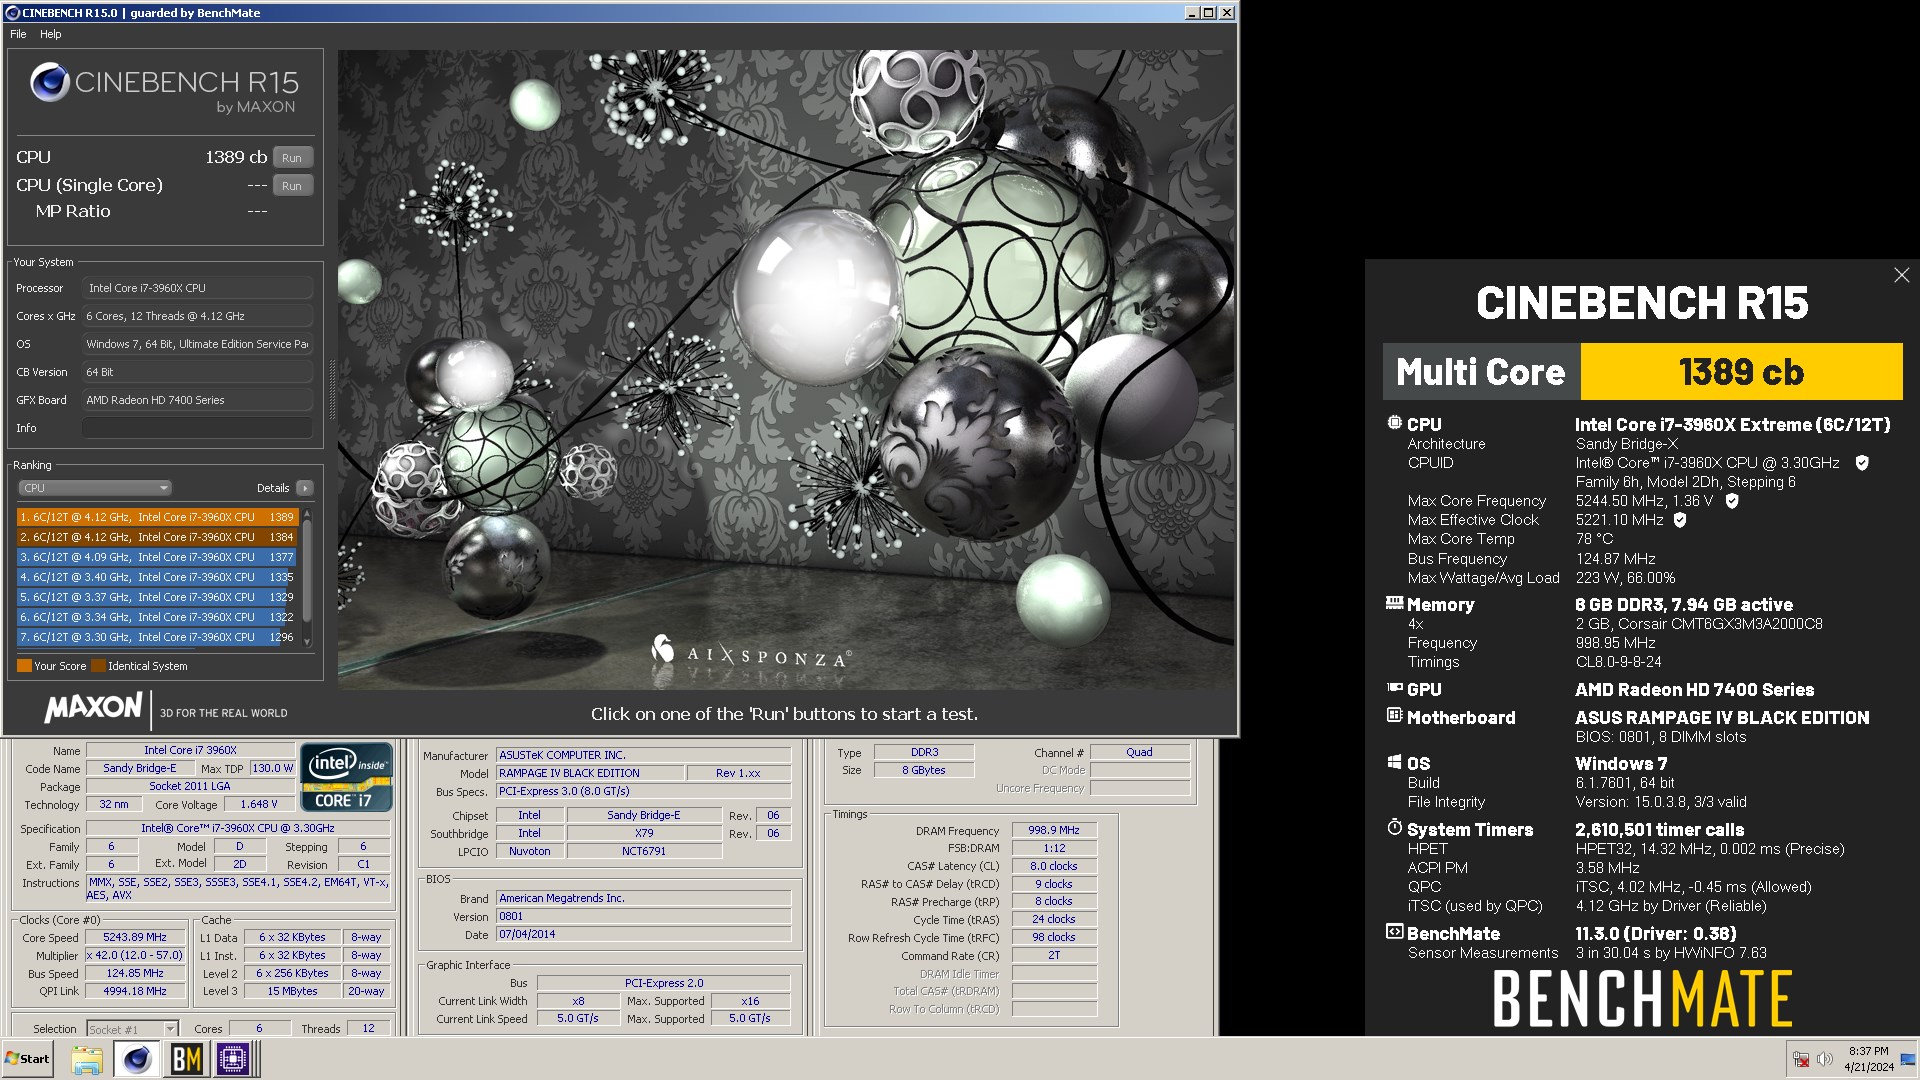Run the CPU (Single Core) test
Screen dimensions: 1920x1080
[292, 186]
